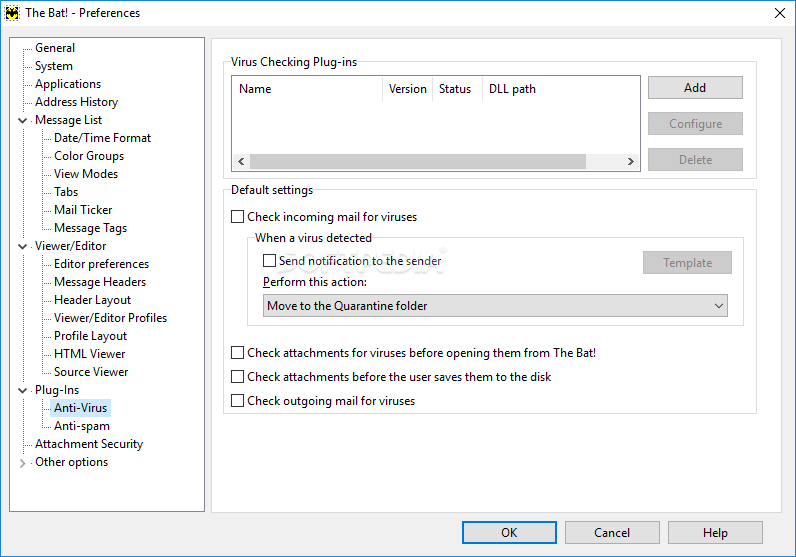
Task: Click the plug-in list right scroll arrow
Action: (x=631, y=161)
